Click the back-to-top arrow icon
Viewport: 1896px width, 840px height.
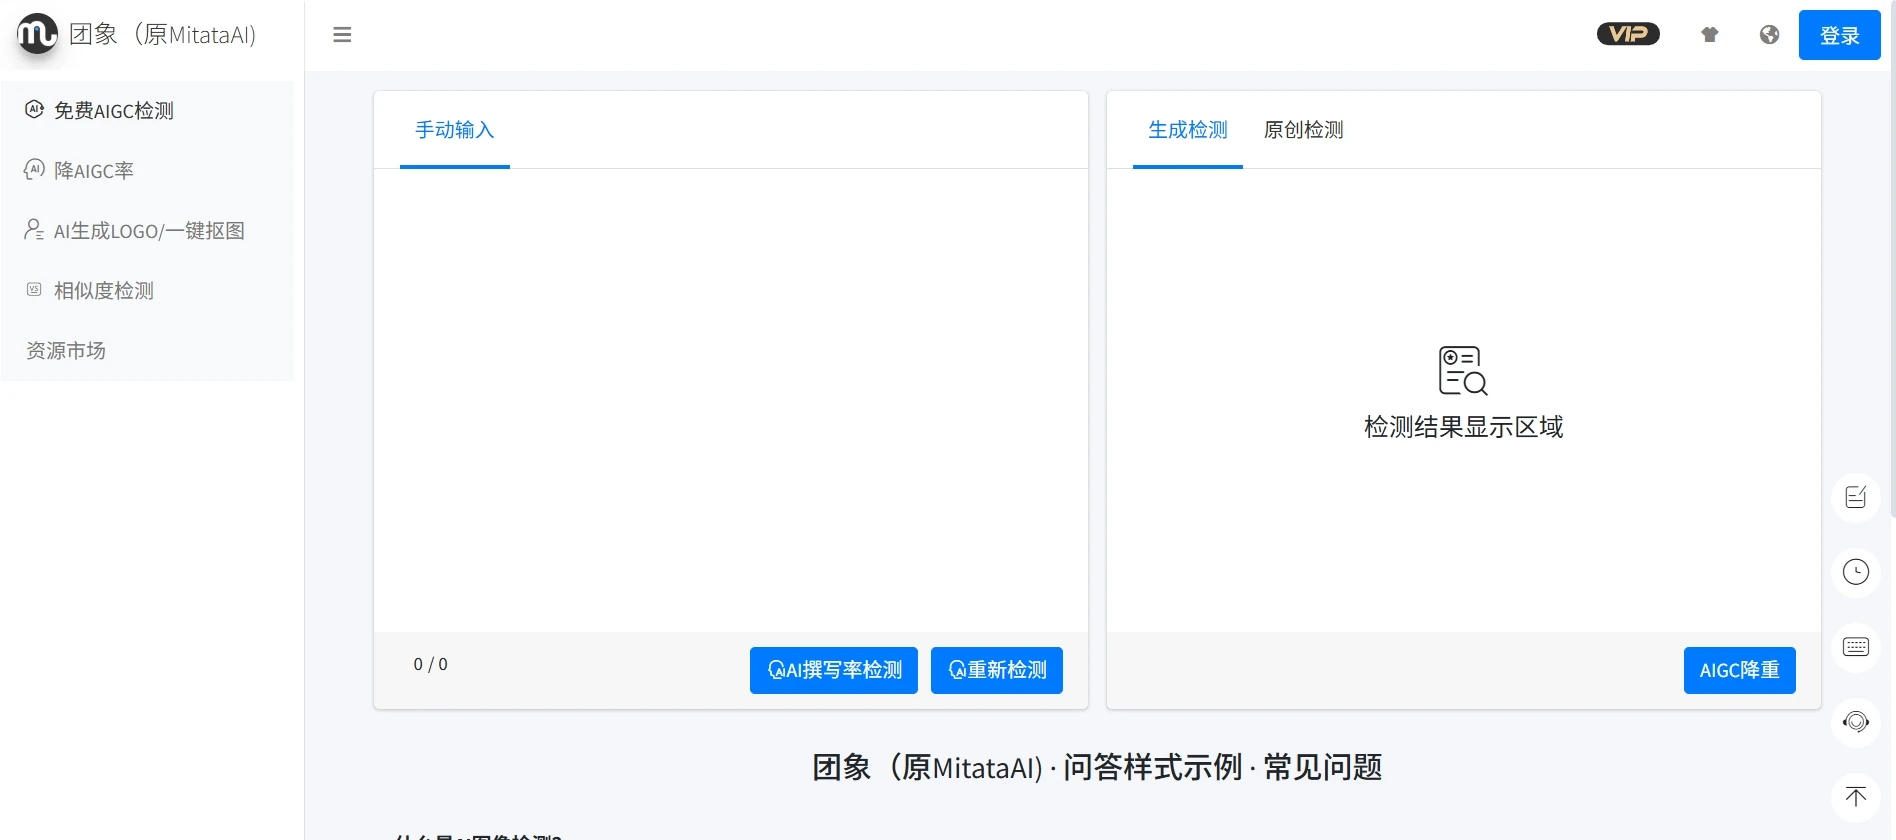1856,797
